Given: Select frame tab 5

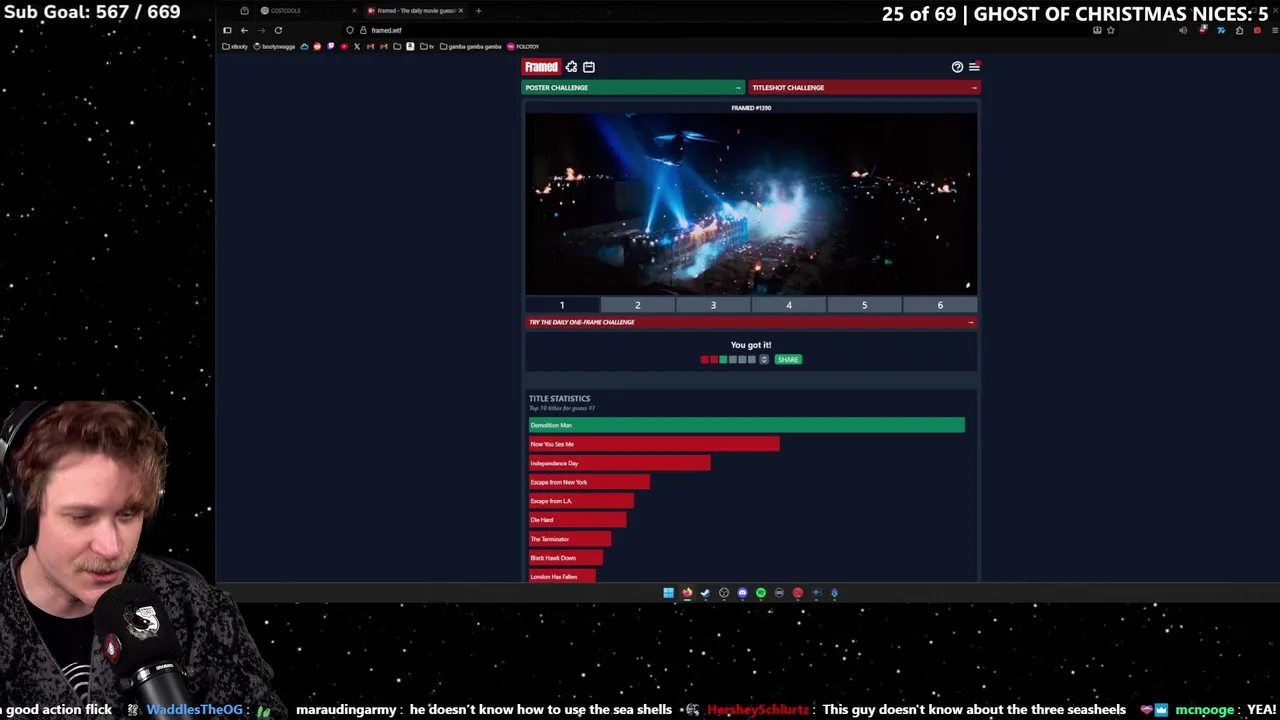Looking at the screenshot, I should [864, 305].
